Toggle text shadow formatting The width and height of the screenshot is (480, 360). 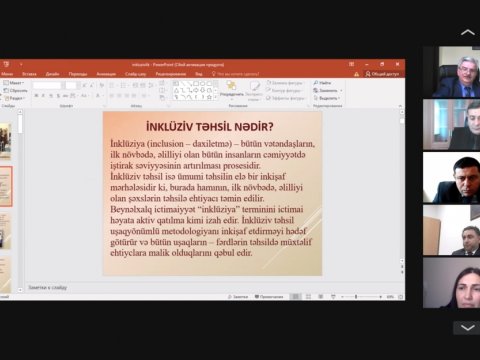pyautogui.click(x=58, y=96)
